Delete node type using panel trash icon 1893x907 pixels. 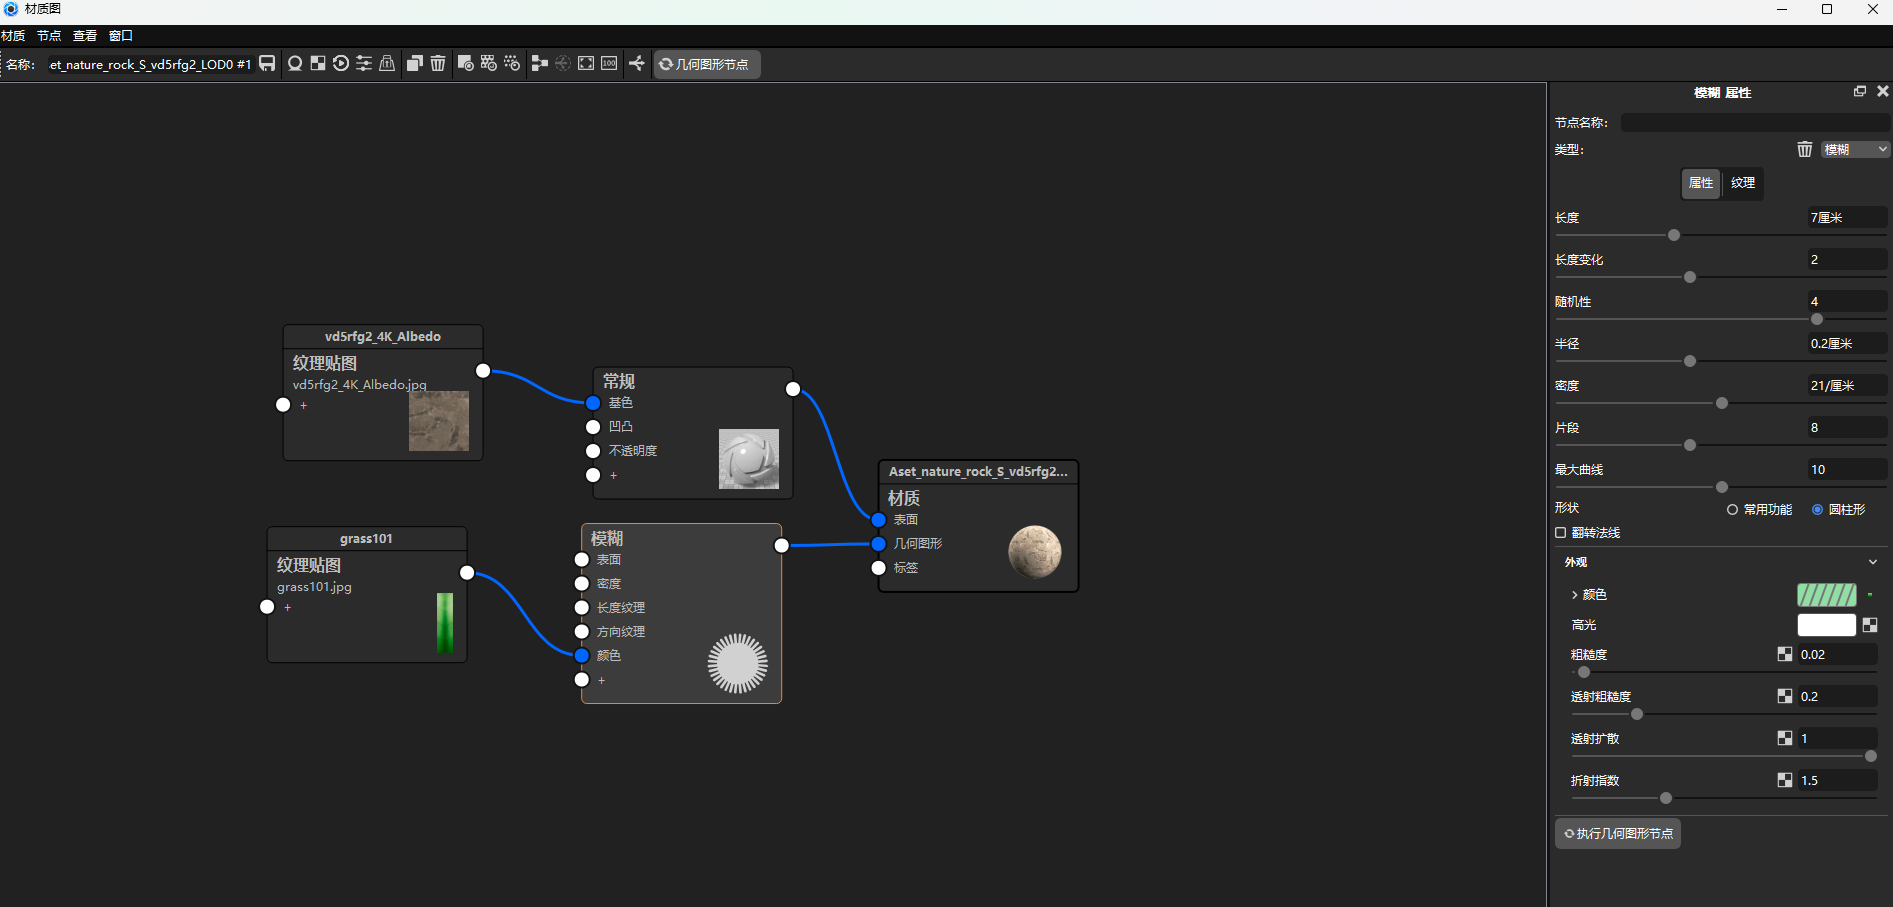pos(1804,149)
